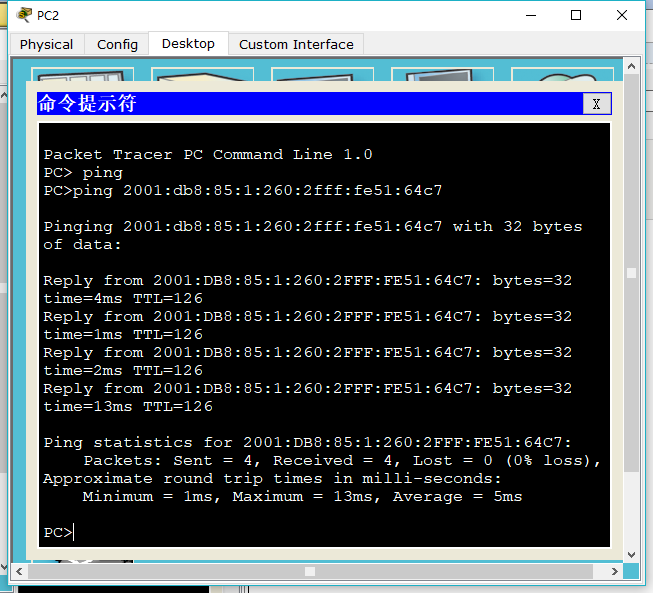Click the 'time=13ms TTL=126' reply line

tap(128, 406)
